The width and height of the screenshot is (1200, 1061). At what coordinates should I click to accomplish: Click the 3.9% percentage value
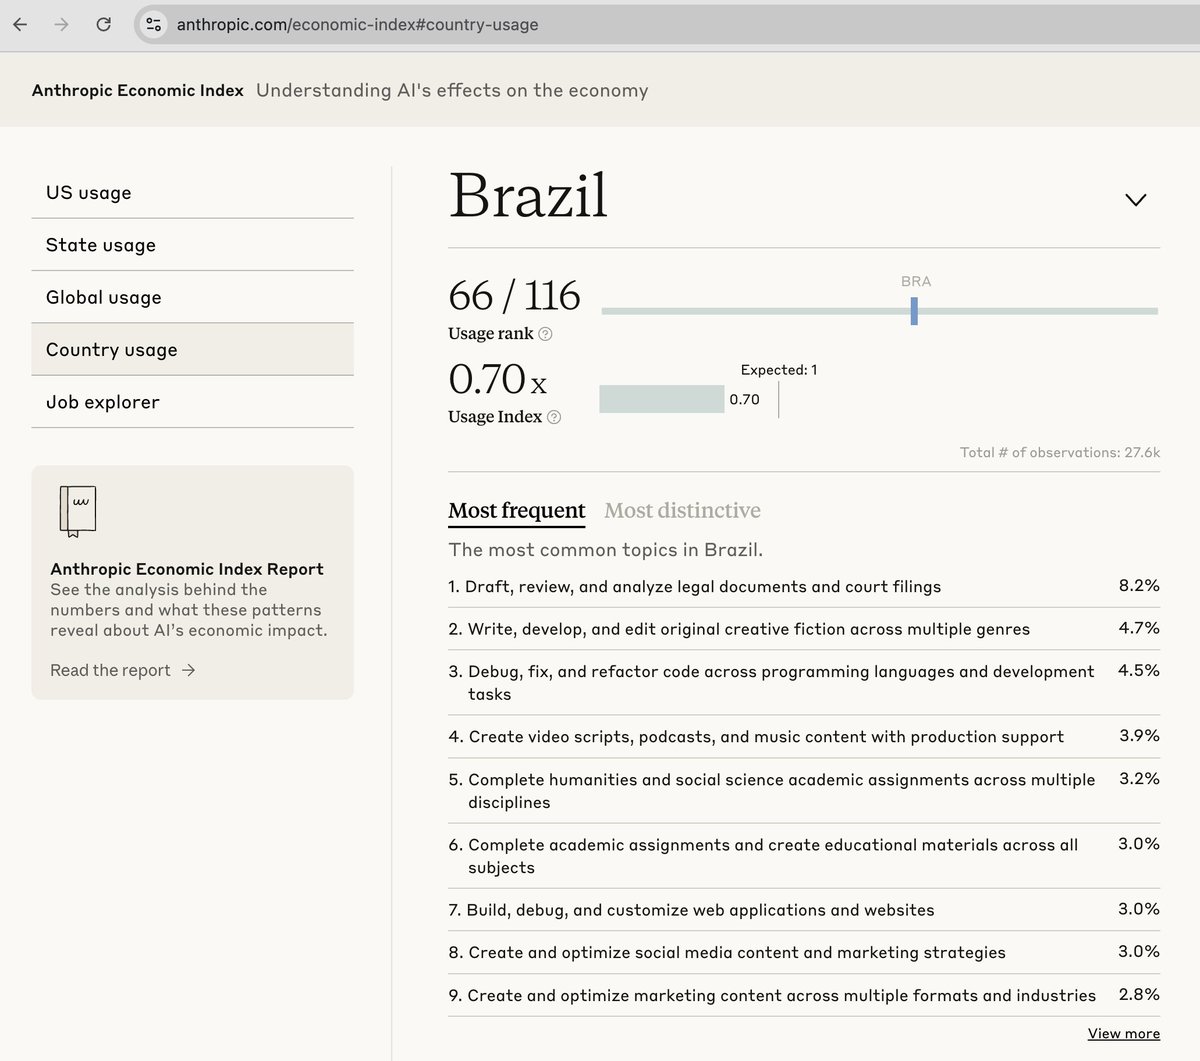tap(1139, 735)
